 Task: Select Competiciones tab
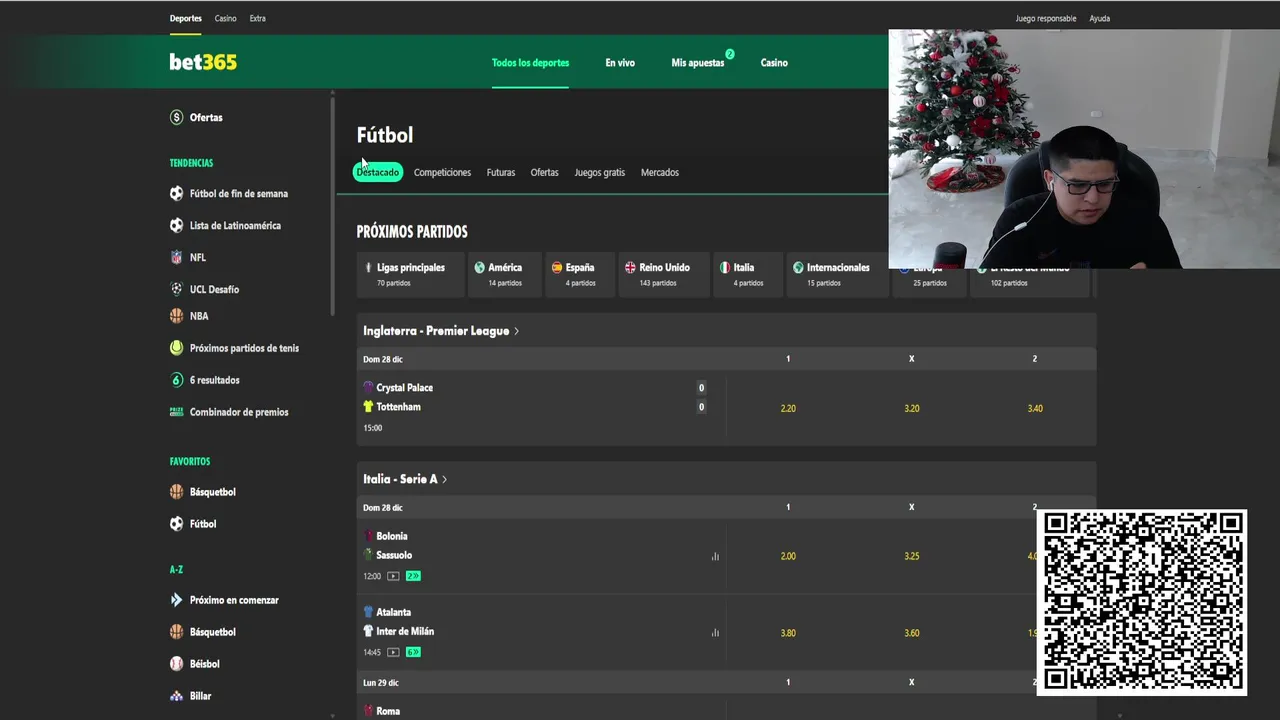click(442, 172)
